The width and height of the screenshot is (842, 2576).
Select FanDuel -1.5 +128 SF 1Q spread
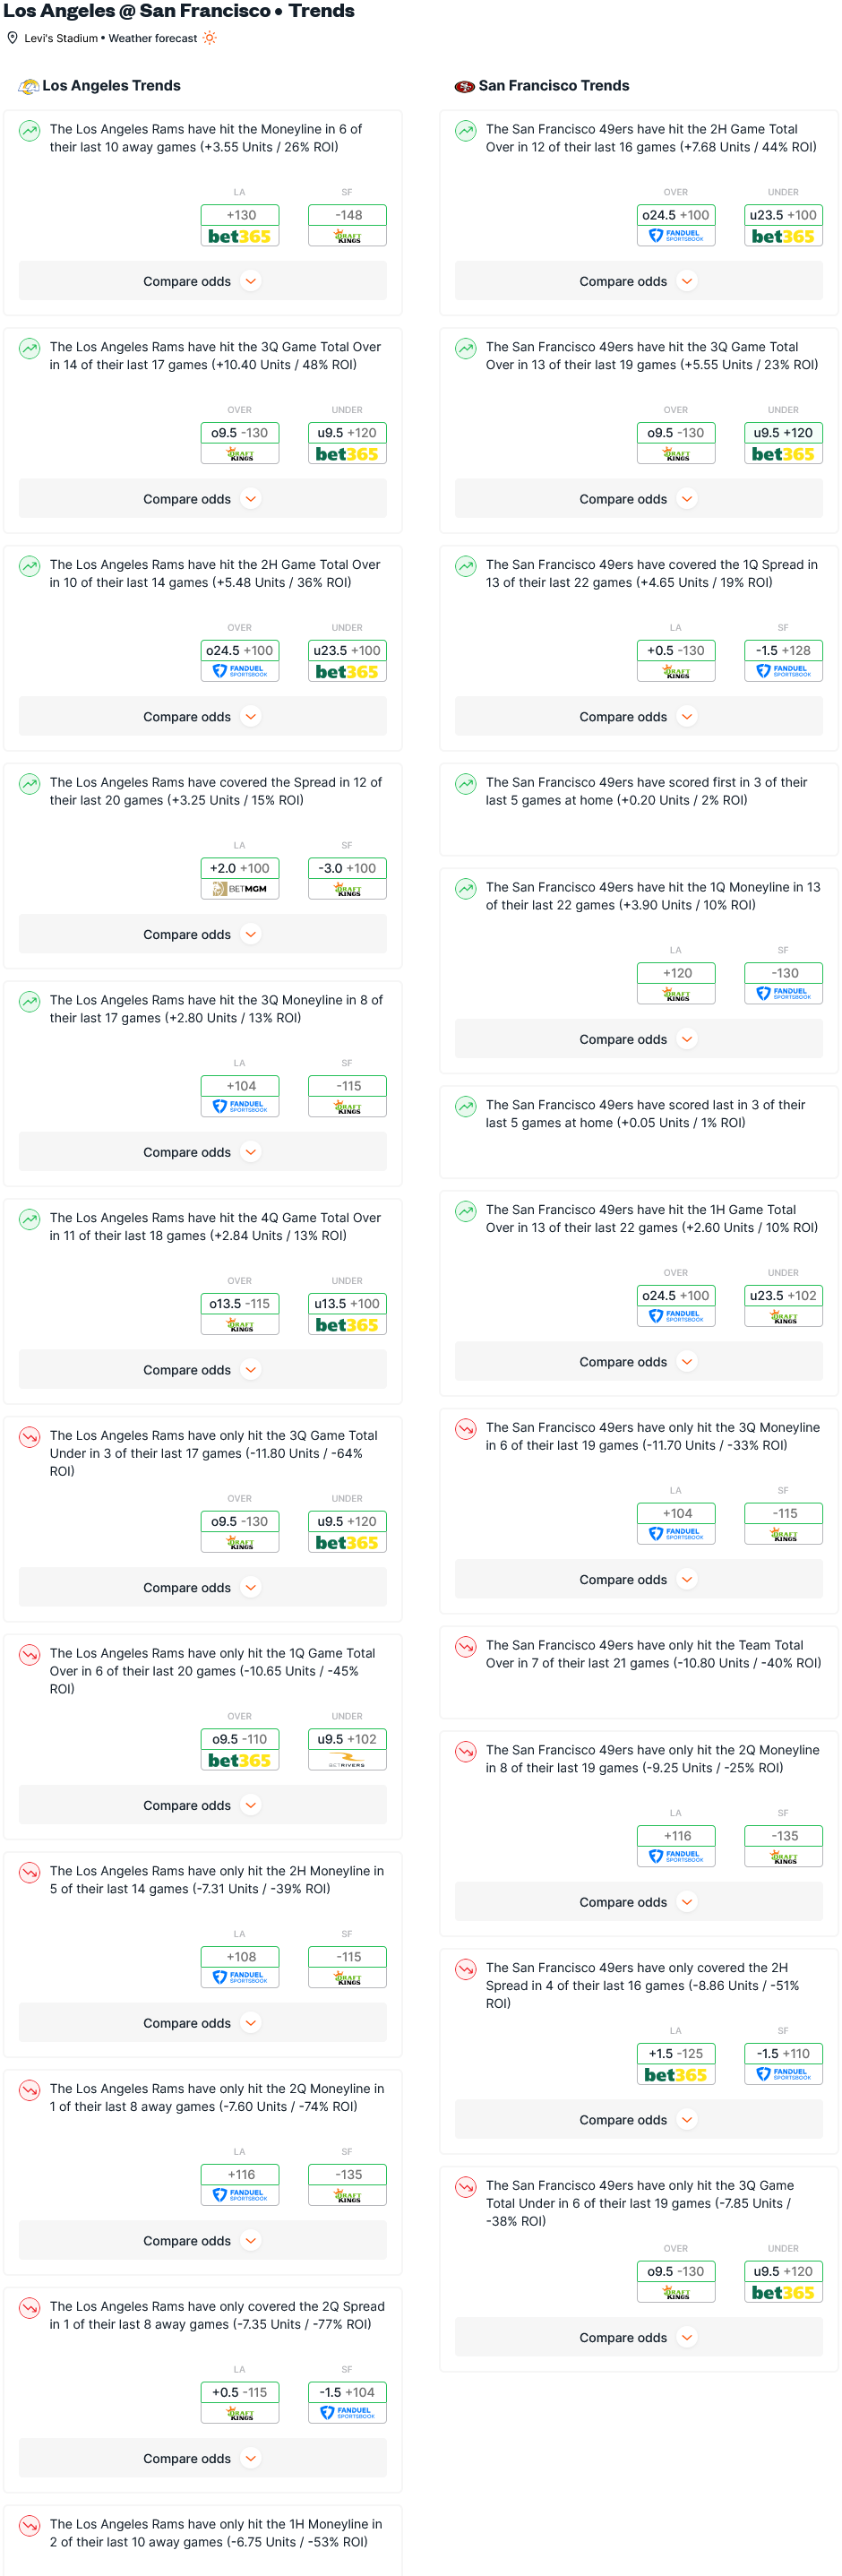[x=783, y=660]
